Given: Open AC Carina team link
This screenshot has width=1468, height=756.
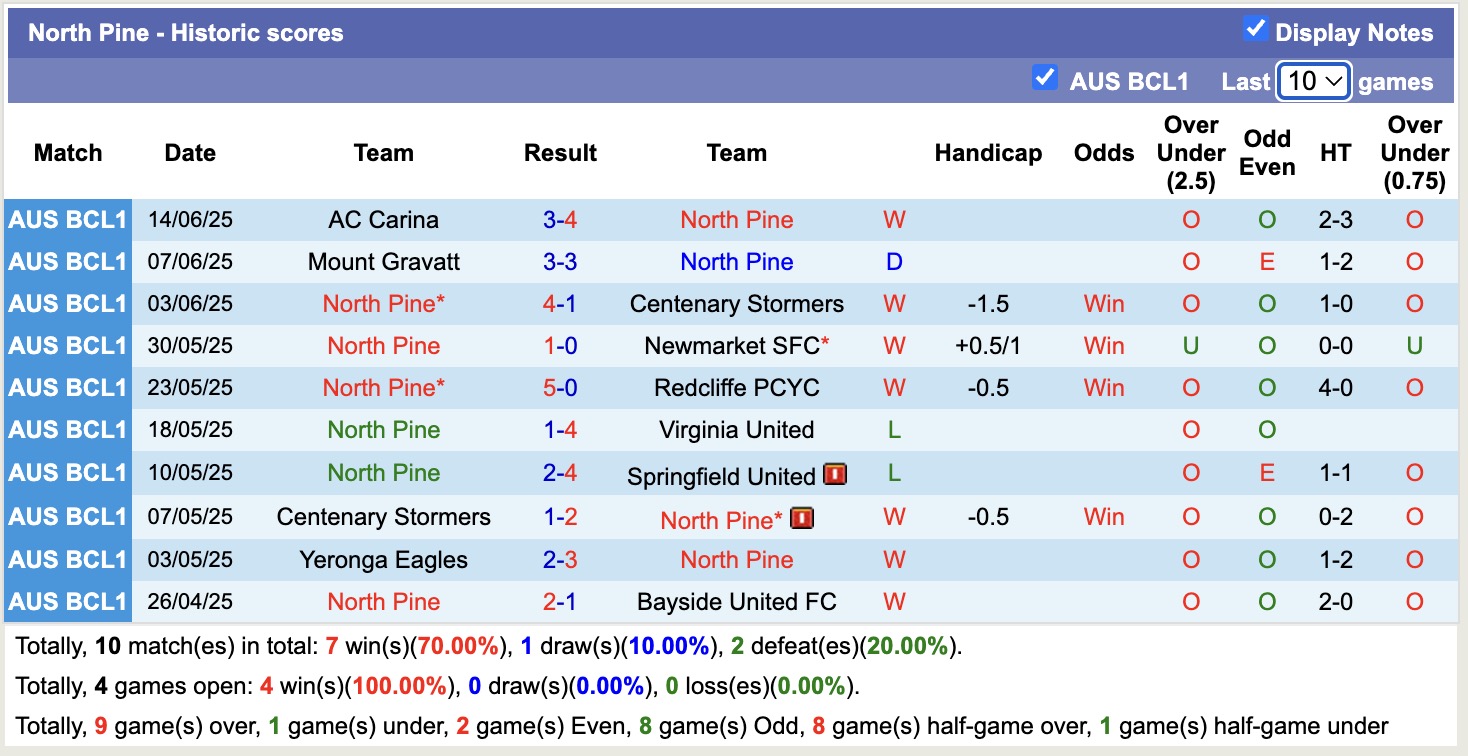Looking at the screenshot, I should (x=383, y=220).
